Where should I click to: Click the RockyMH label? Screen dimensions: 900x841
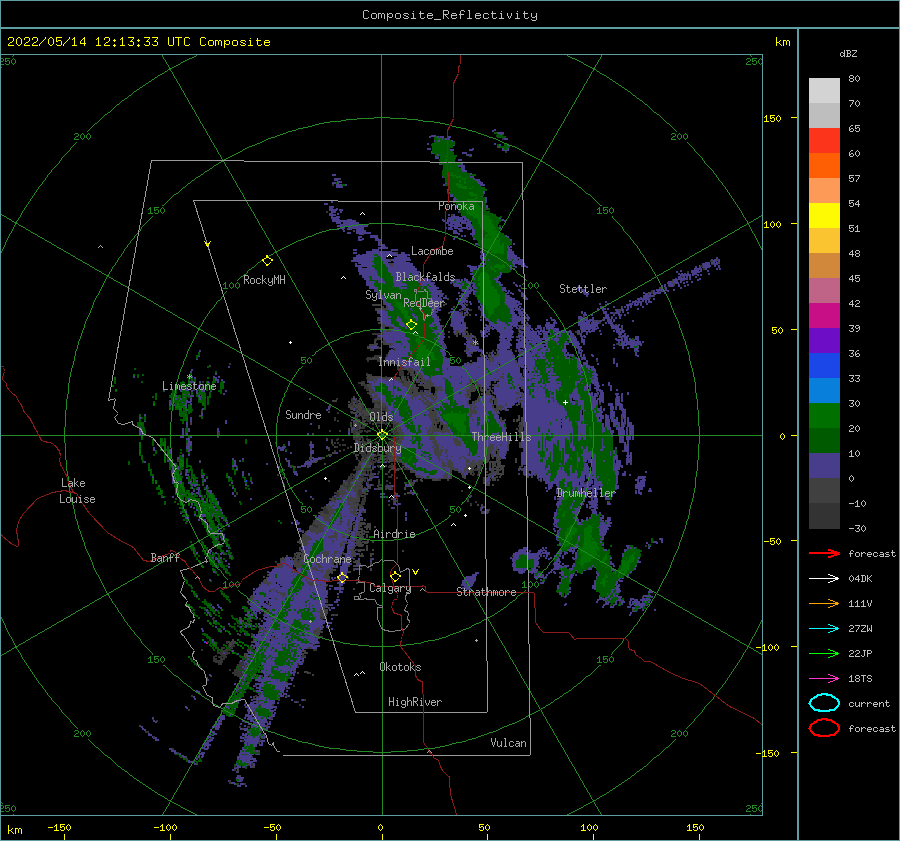[264, 280]
